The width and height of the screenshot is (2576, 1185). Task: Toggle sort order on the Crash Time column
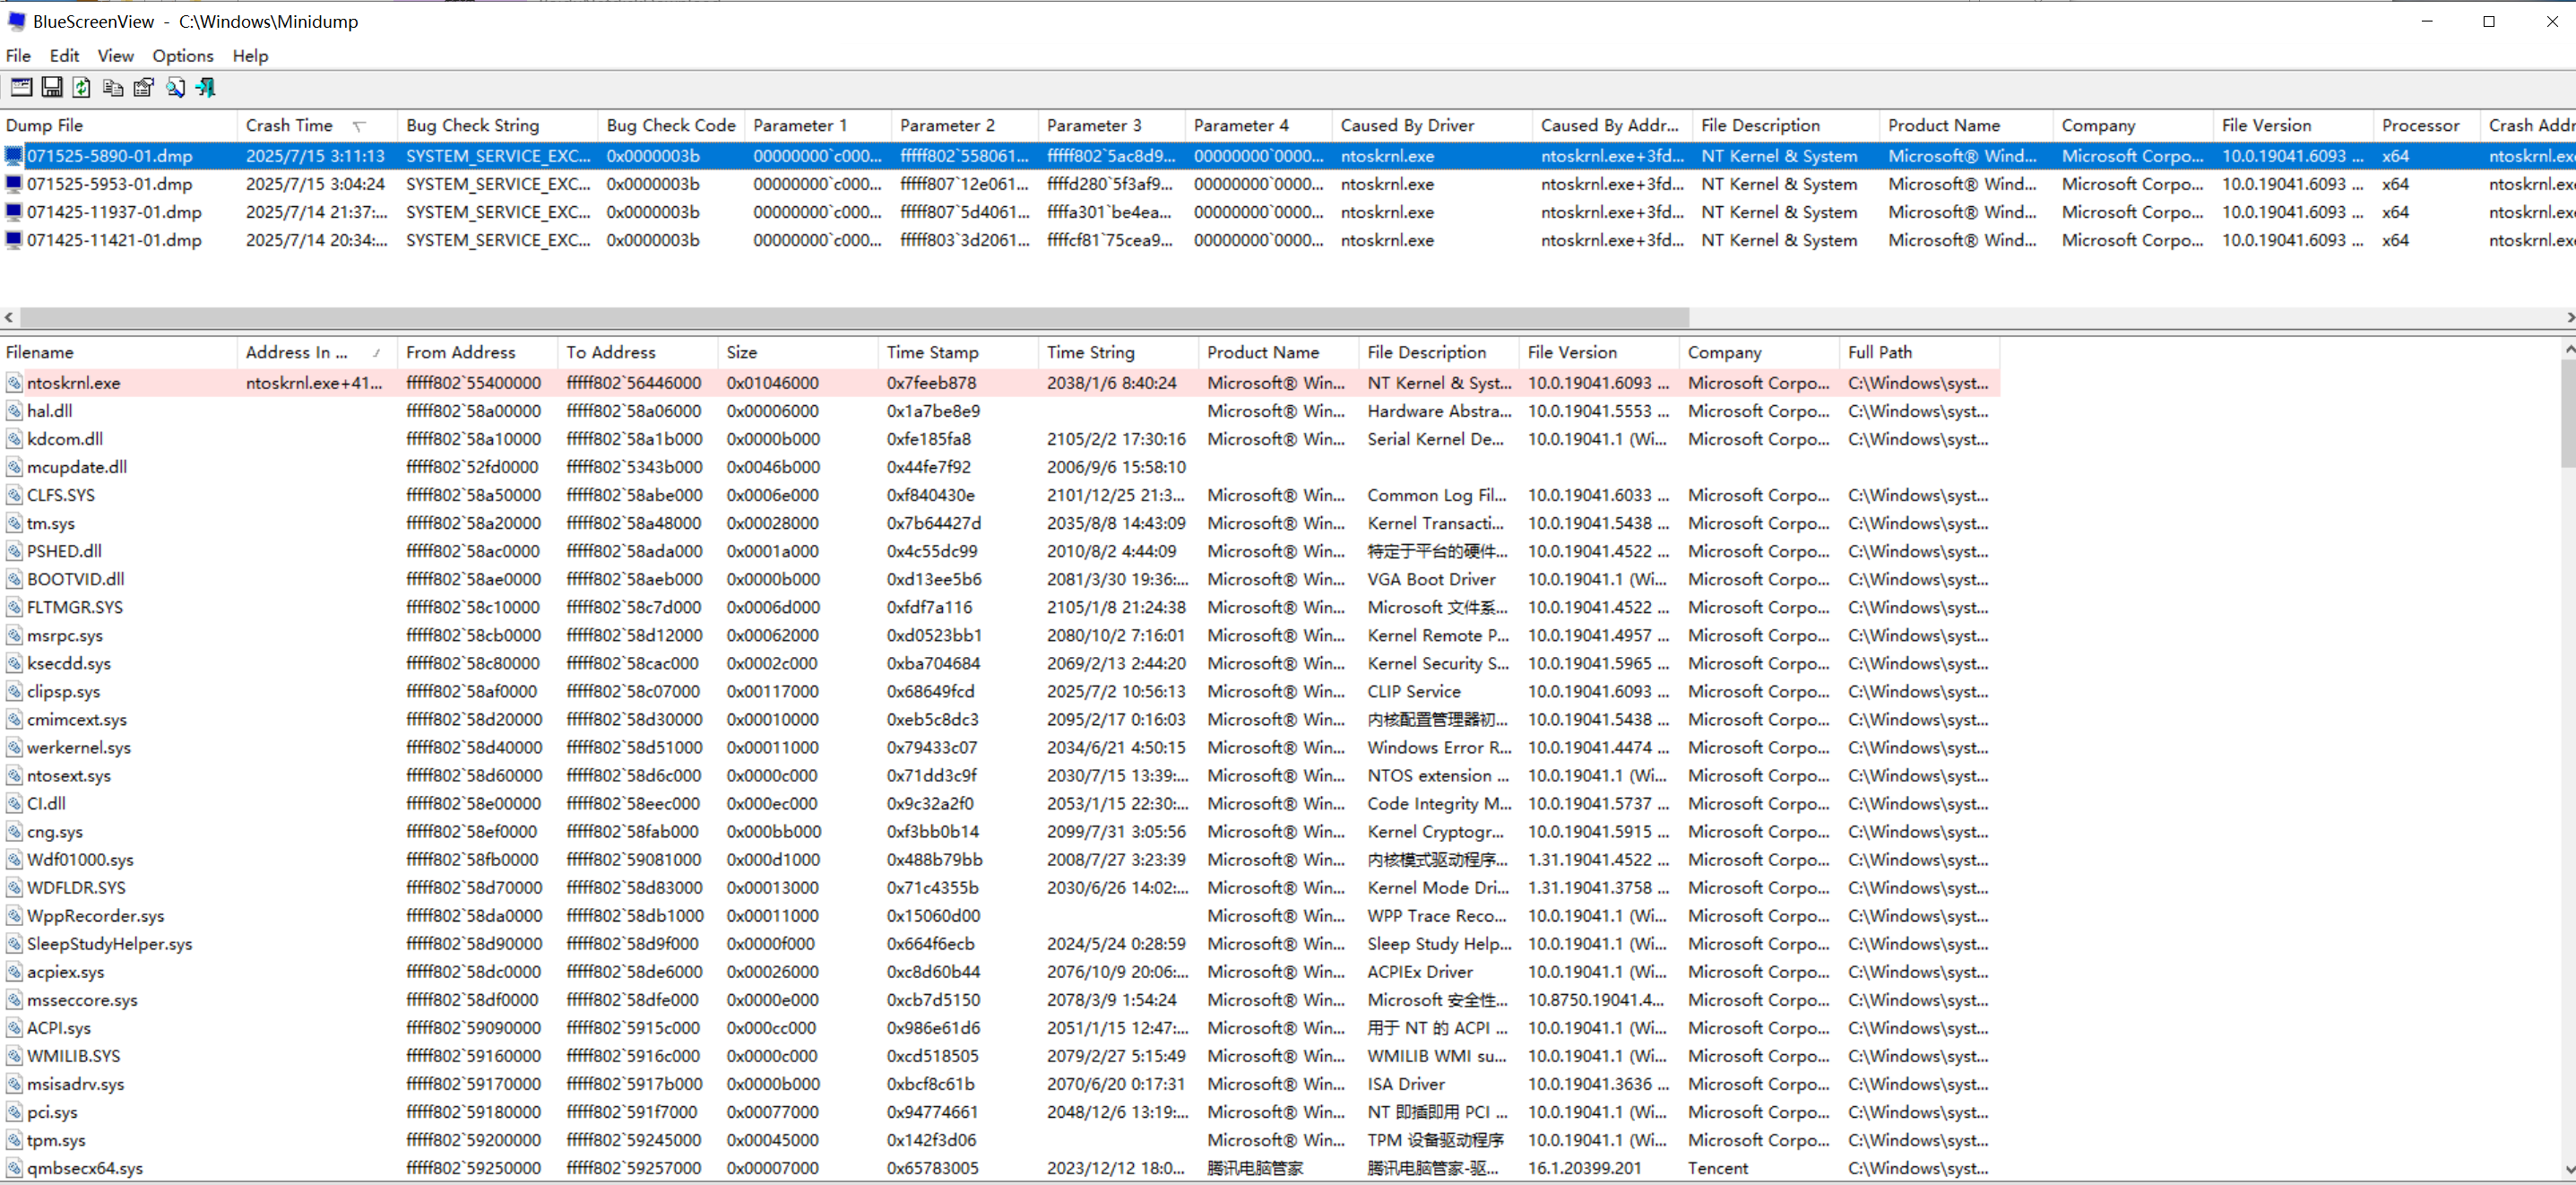pos(290,124)
